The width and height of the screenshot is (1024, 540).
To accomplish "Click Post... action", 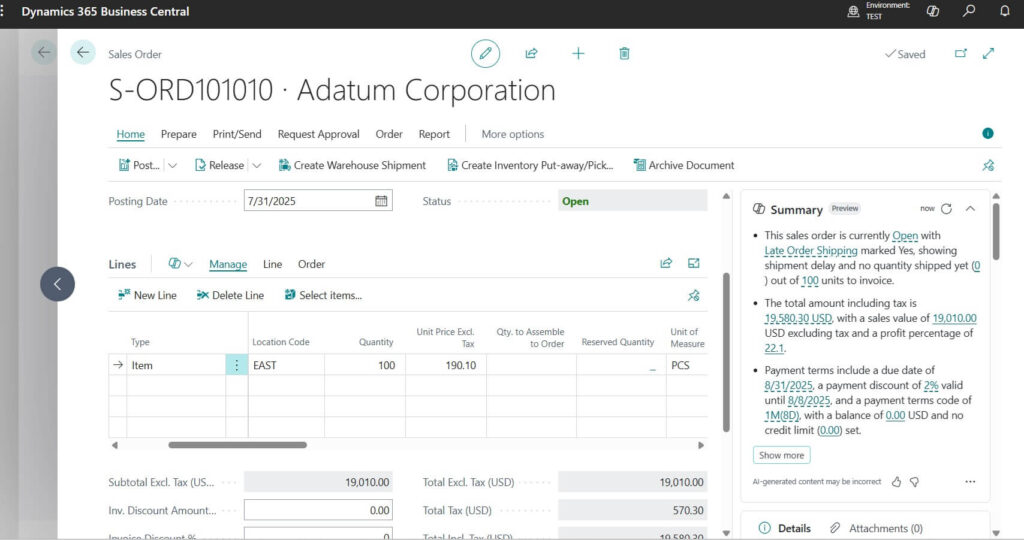I will [138, 166].
